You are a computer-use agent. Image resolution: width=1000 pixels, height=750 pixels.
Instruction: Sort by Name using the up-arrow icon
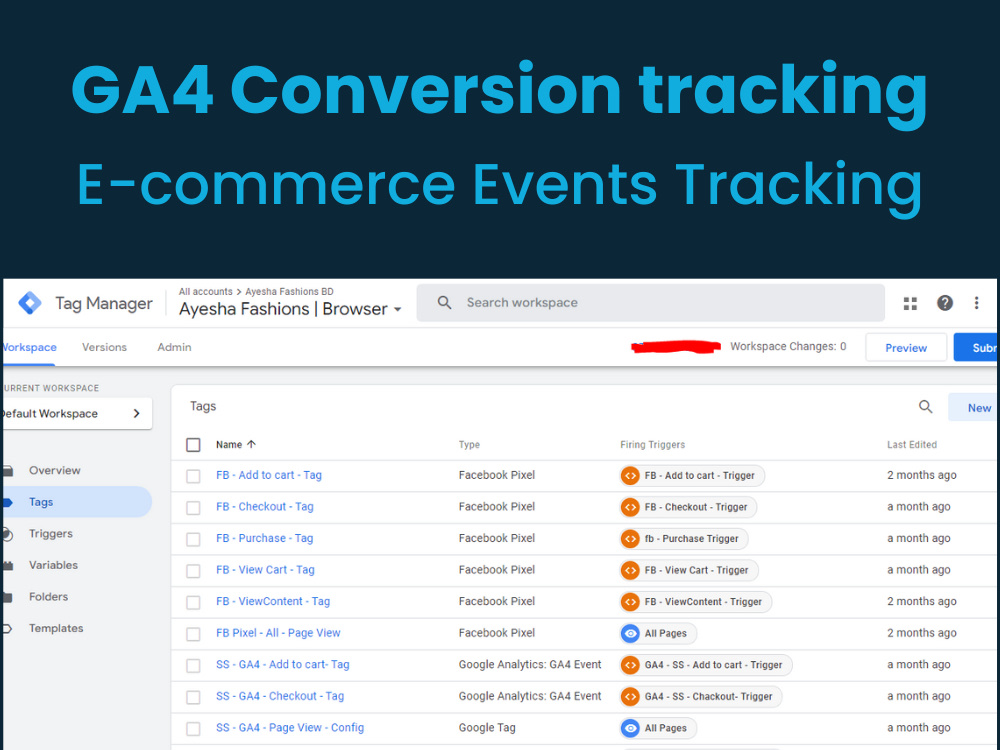251,445
